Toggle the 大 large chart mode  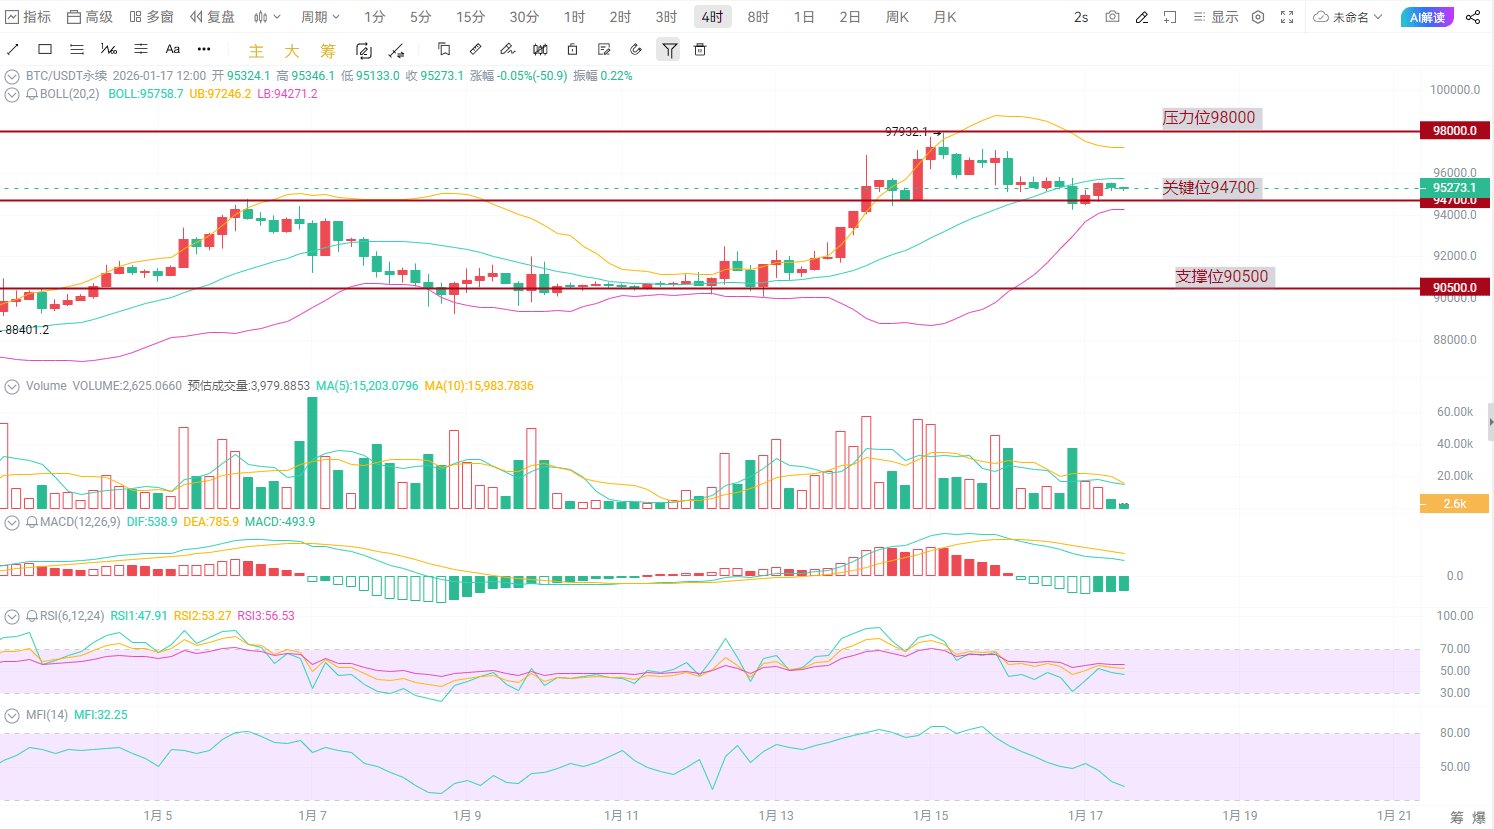coord(290,49)
